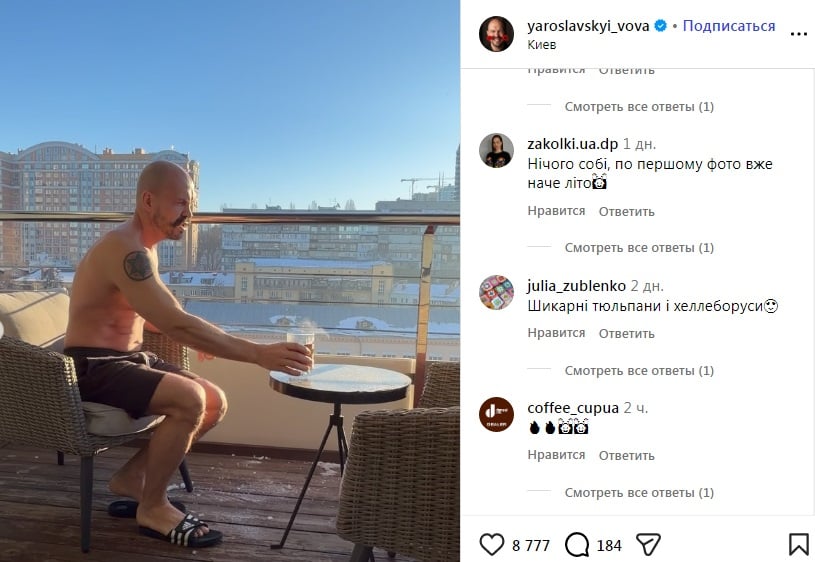Like the julia_zublenko comment via Нравится
This screenshot has width=815, height=562.
(x=556, y=333)
